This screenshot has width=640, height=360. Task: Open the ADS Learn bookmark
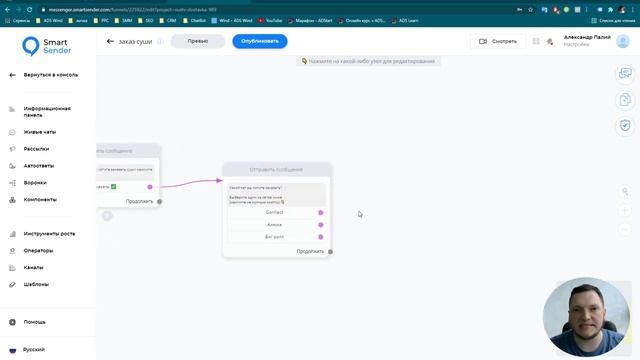click(404, 20)
